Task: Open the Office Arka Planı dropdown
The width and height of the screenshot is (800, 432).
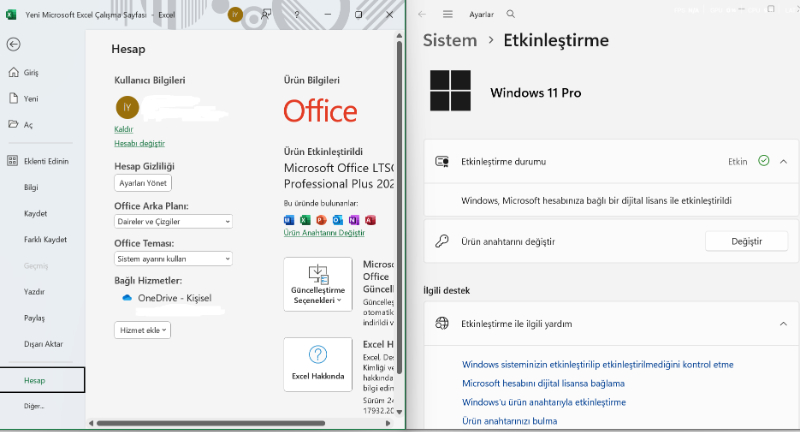Action: point(173,221)
